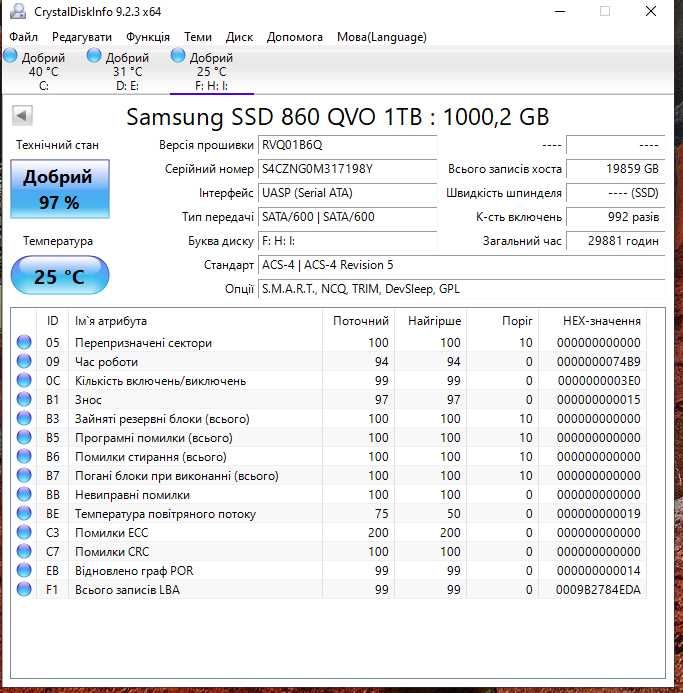Screen dimensions: 683x693
Task: Click the firmware field RVQ01B6Q
Action: tap(347, 145)
